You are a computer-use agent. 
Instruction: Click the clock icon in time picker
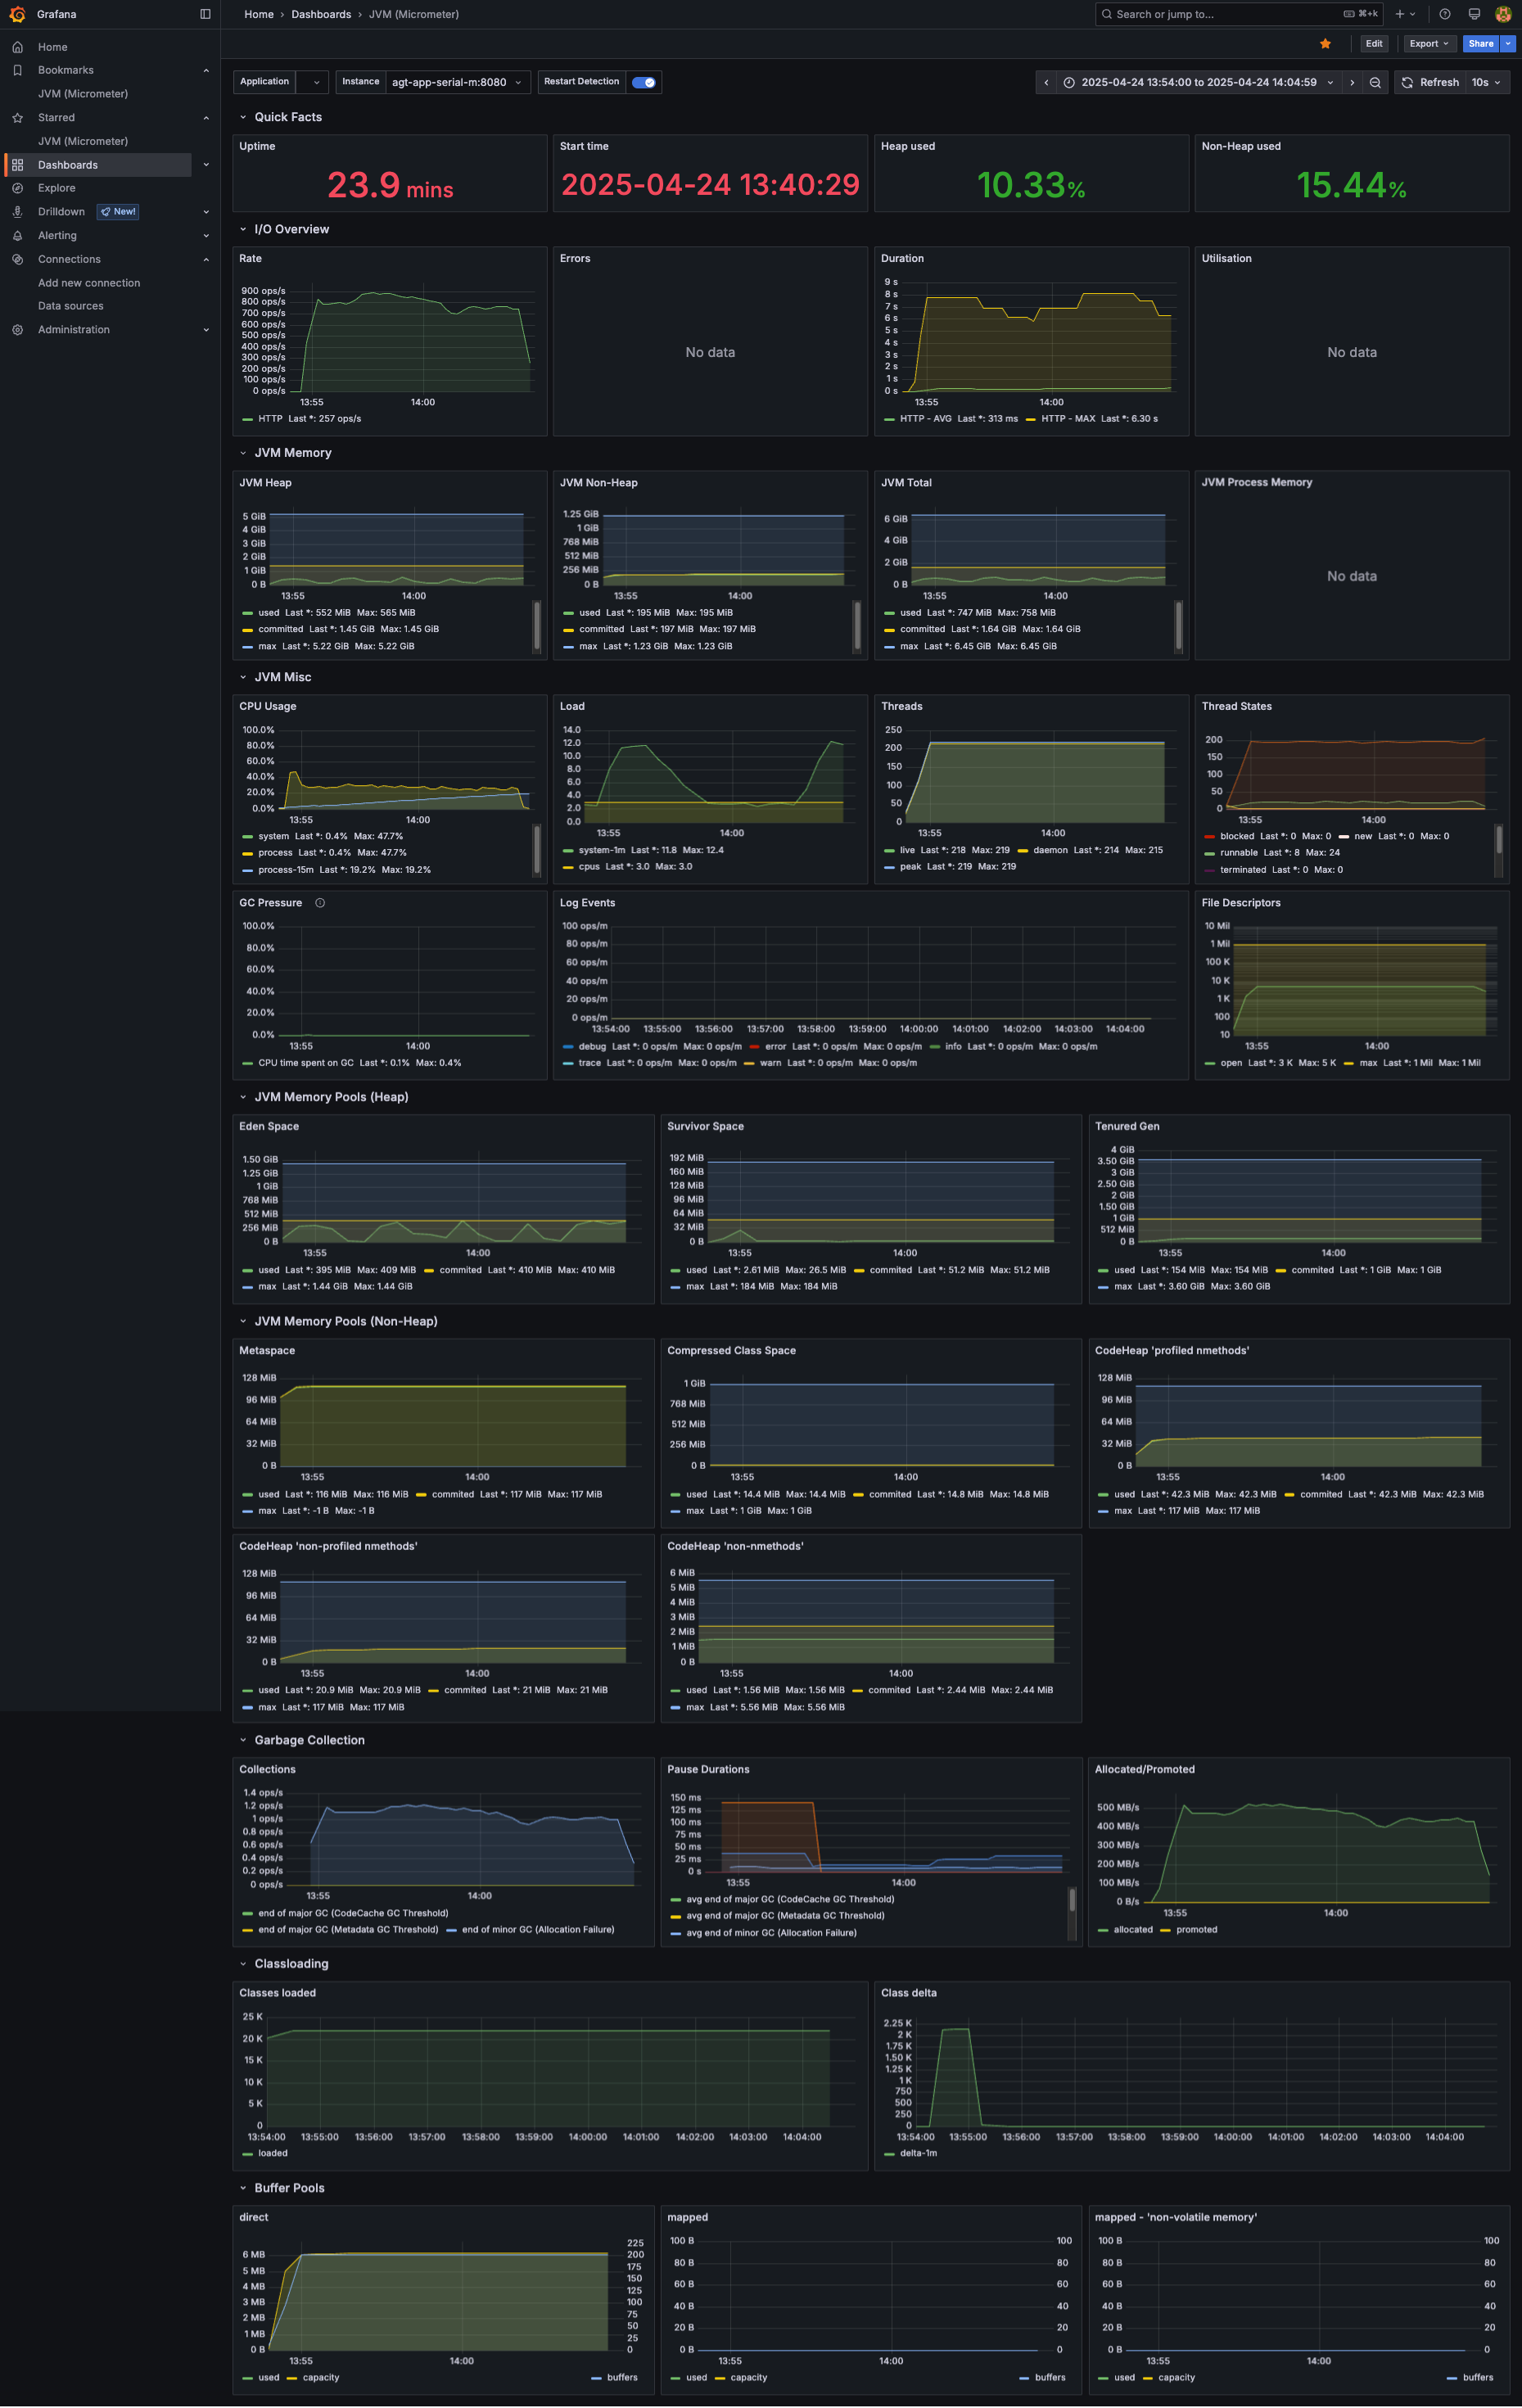pos(1069,83)
